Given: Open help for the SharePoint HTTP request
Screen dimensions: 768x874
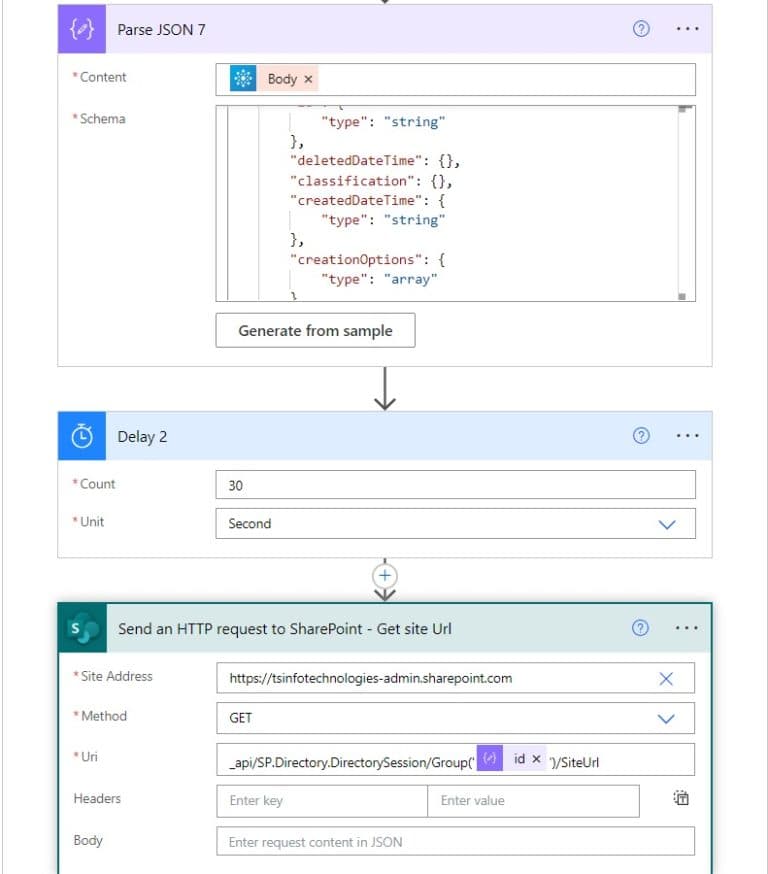Looking at the screenshot, I should click(x=640, y=628).
